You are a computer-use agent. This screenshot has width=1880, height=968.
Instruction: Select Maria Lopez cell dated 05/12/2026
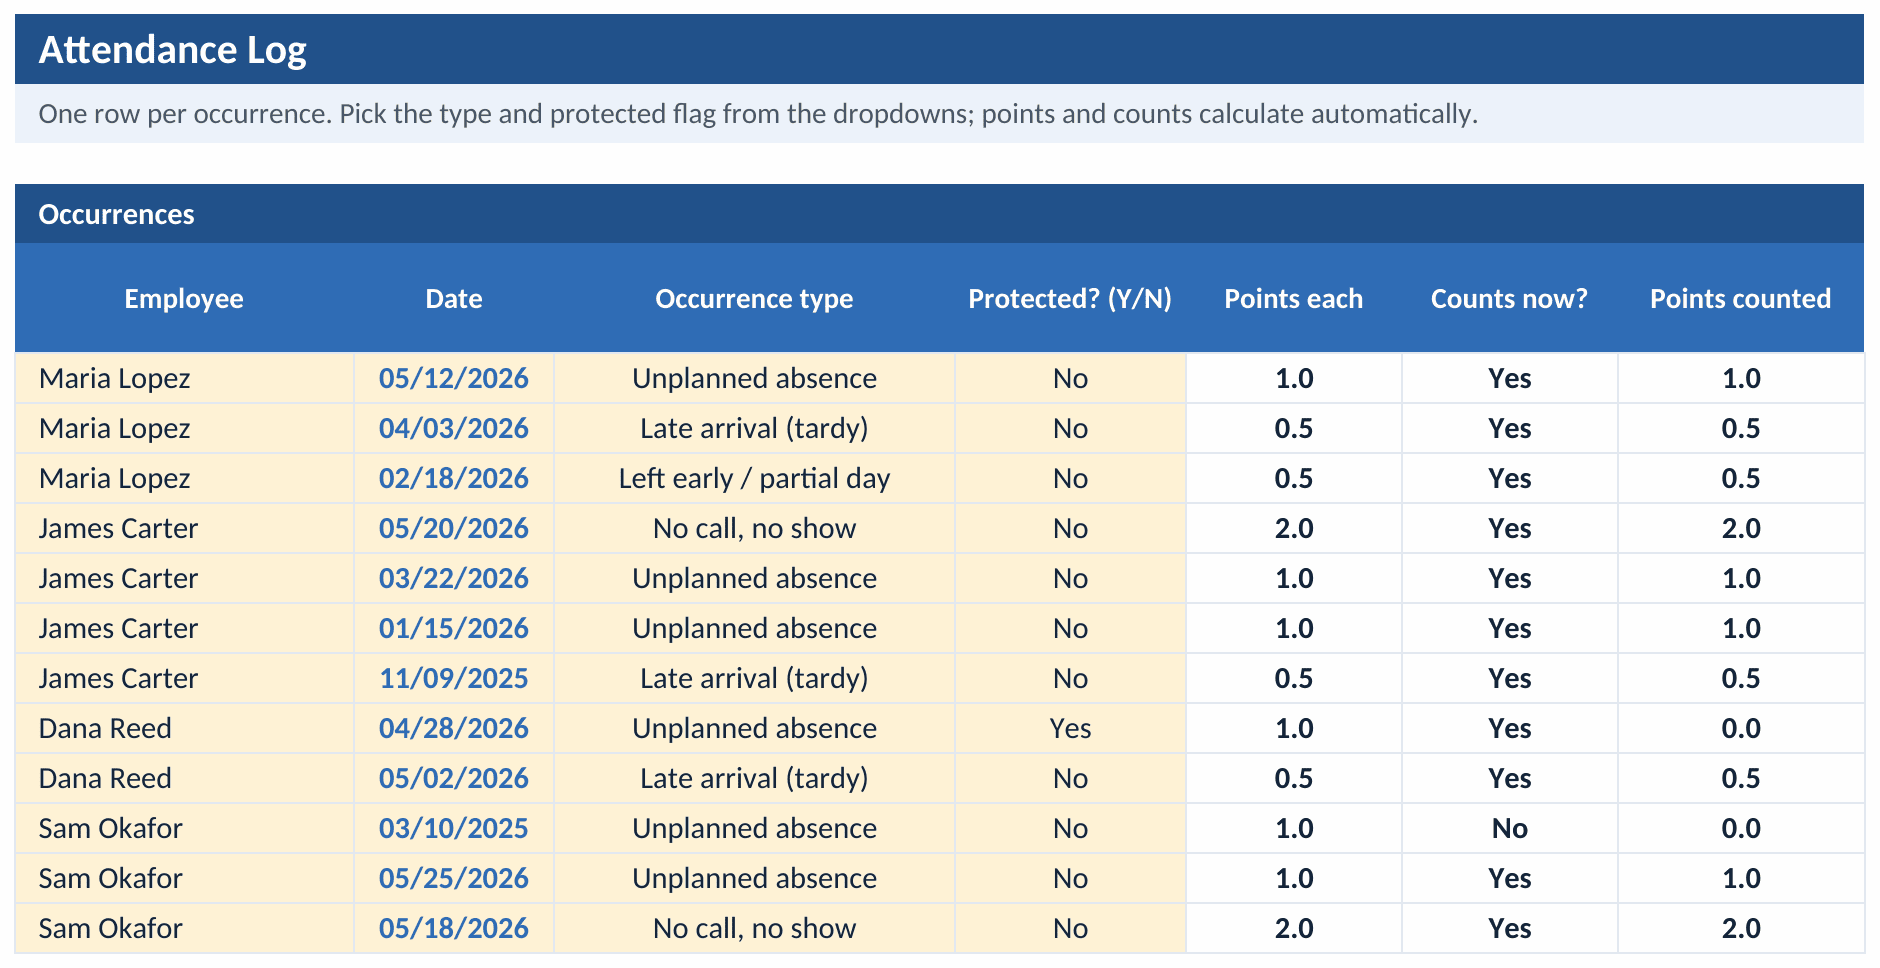pos(185,378)
